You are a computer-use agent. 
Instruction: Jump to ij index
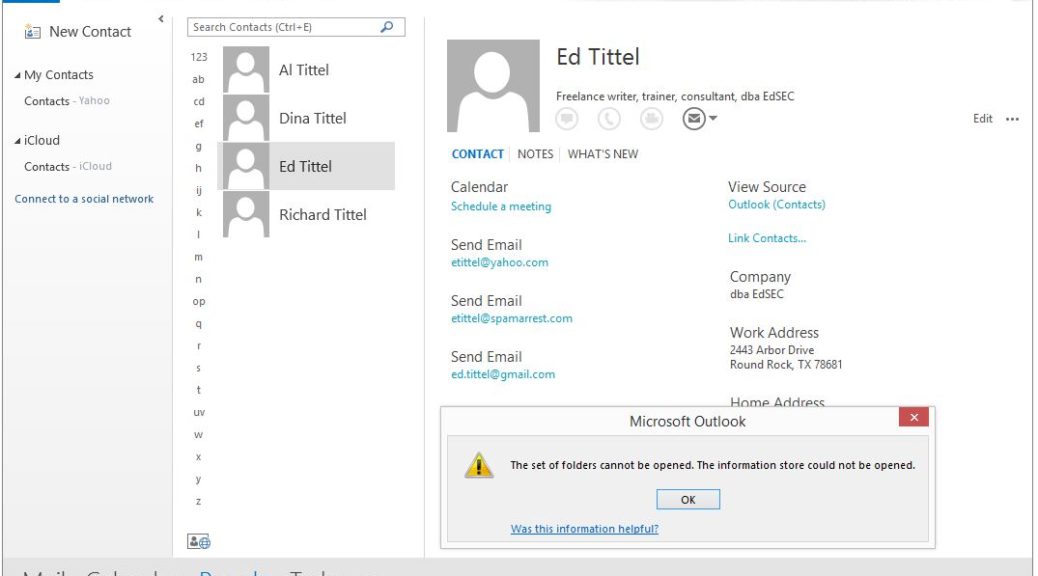(199, 191)
